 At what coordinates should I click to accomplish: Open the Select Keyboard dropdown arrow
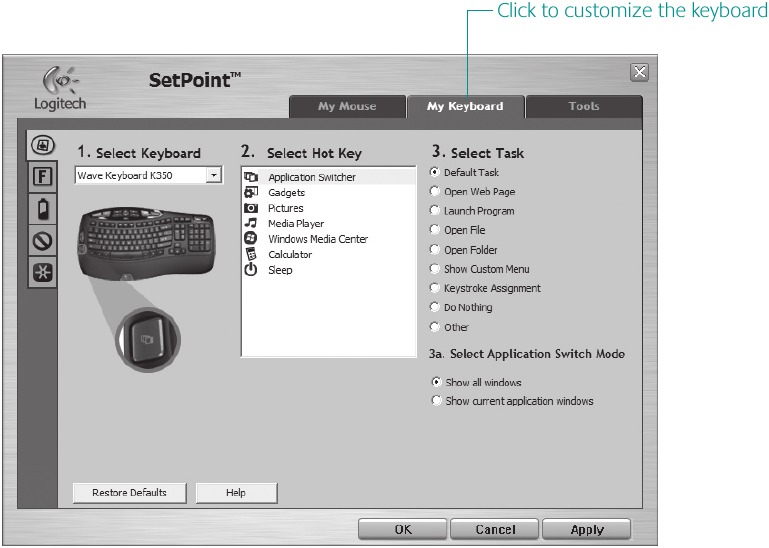(214, 175)
